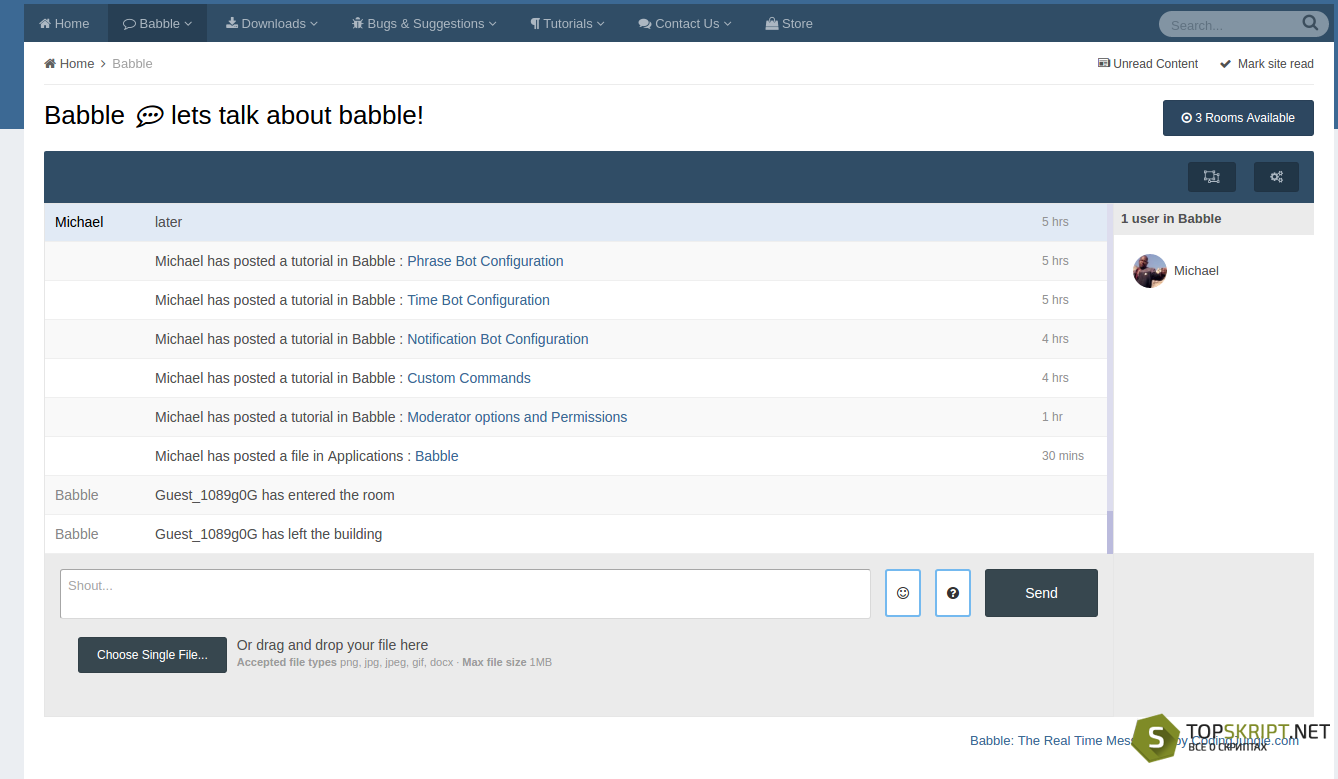Click Michael's avatar in user list
The height and width of the screenshot is (779, 1338).
coord(1150,271)
